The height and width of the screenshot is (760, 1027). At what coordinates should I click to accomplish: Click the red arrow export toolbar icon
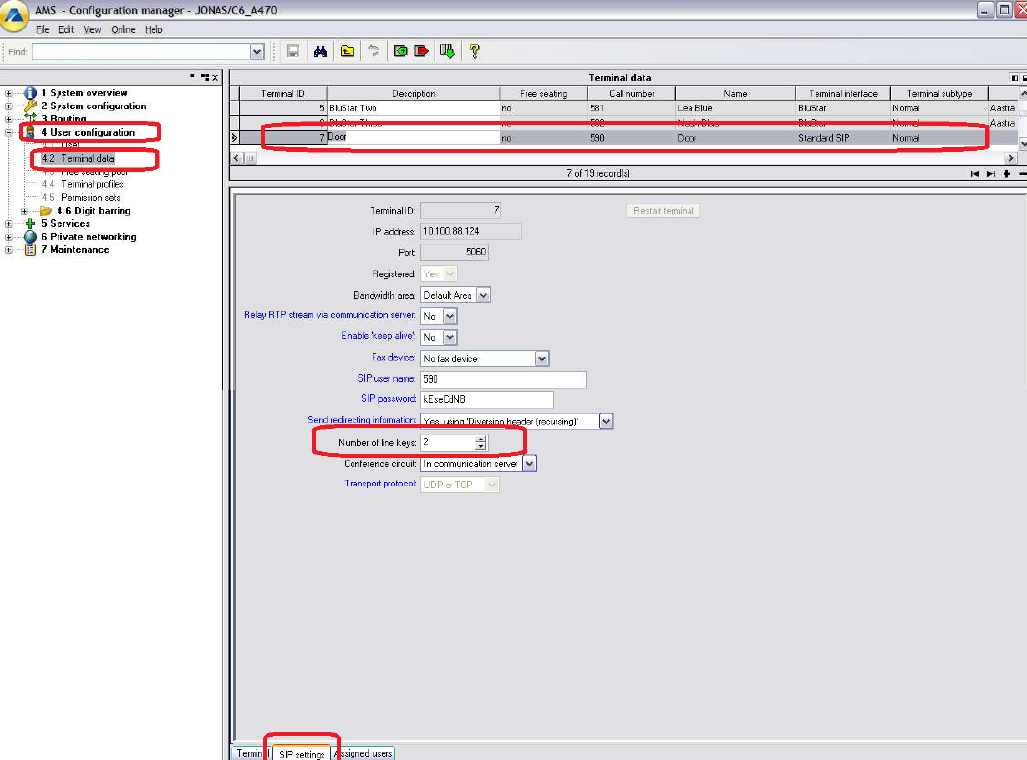coord(421,51)
